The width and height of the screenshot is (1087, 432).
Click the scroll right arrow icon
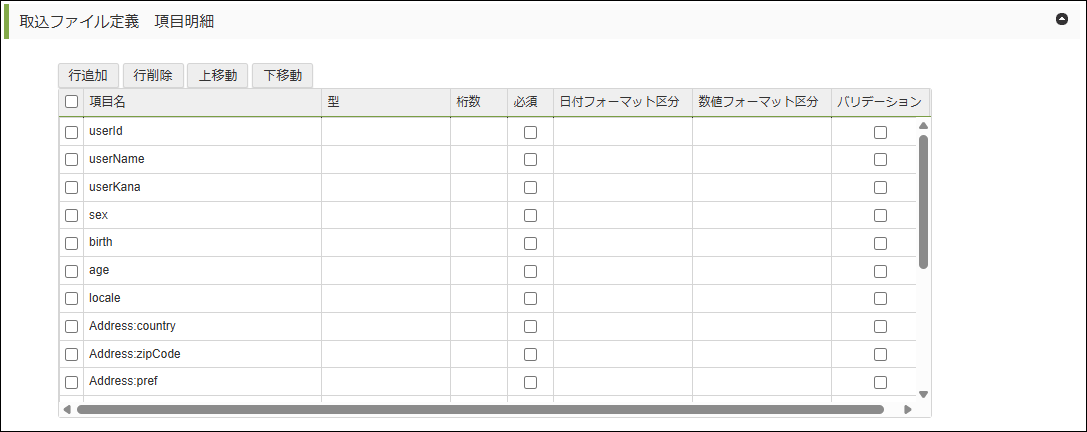pyautogui.click(x=907, y=409)
